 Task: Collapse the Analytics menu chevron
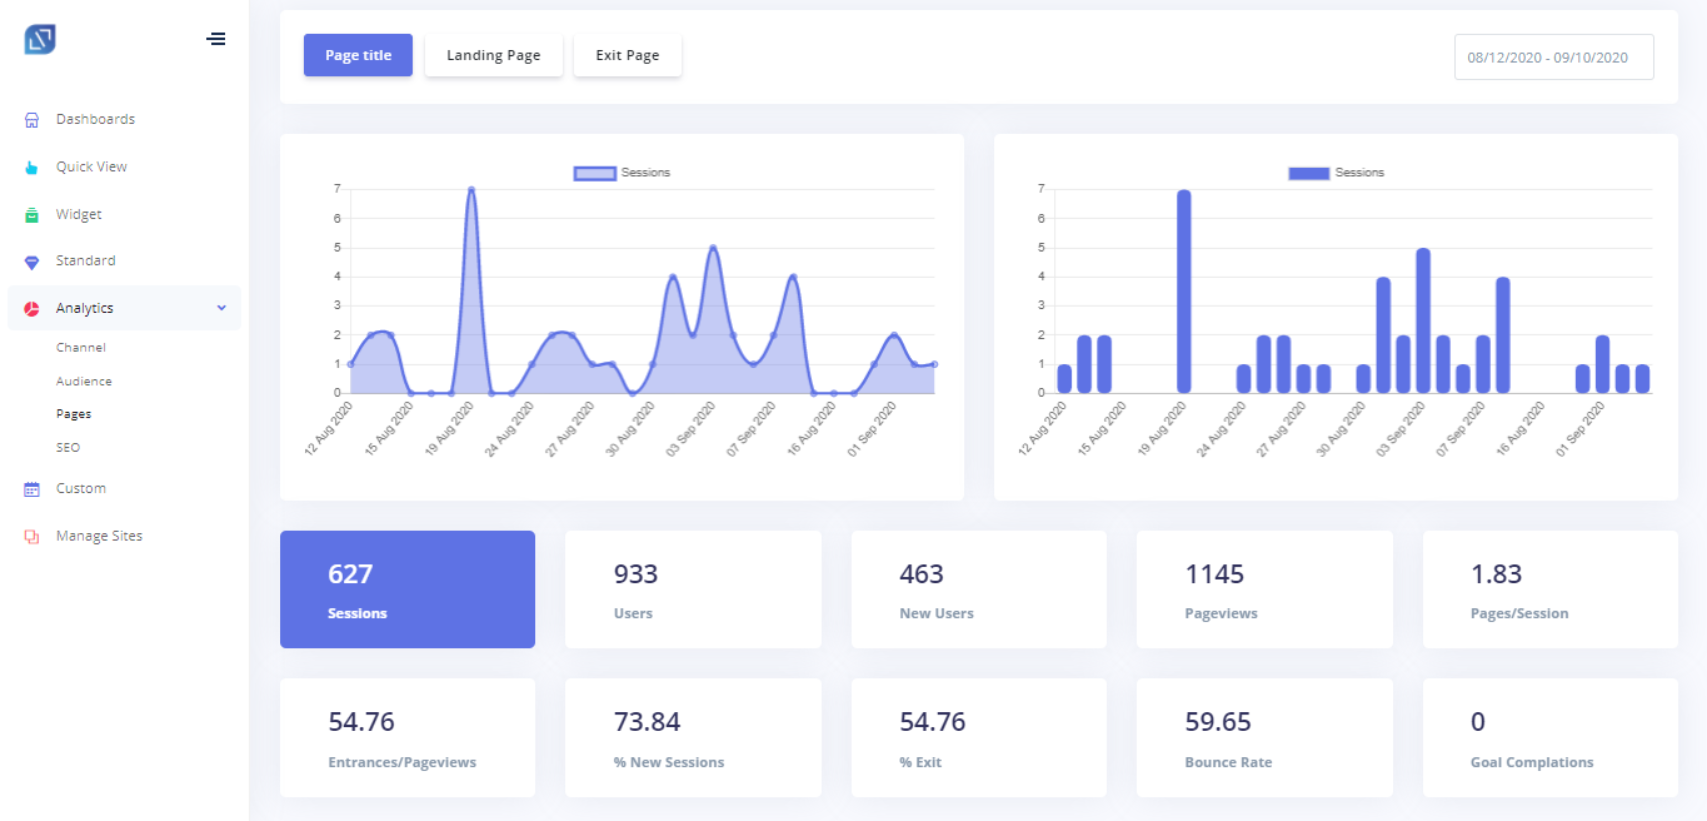pyautogui.click(x=222, y=308)
